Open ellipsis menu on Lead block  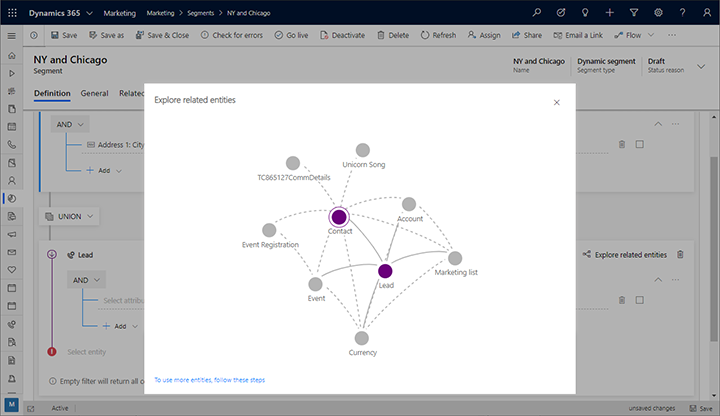click(x=675, y=280)
